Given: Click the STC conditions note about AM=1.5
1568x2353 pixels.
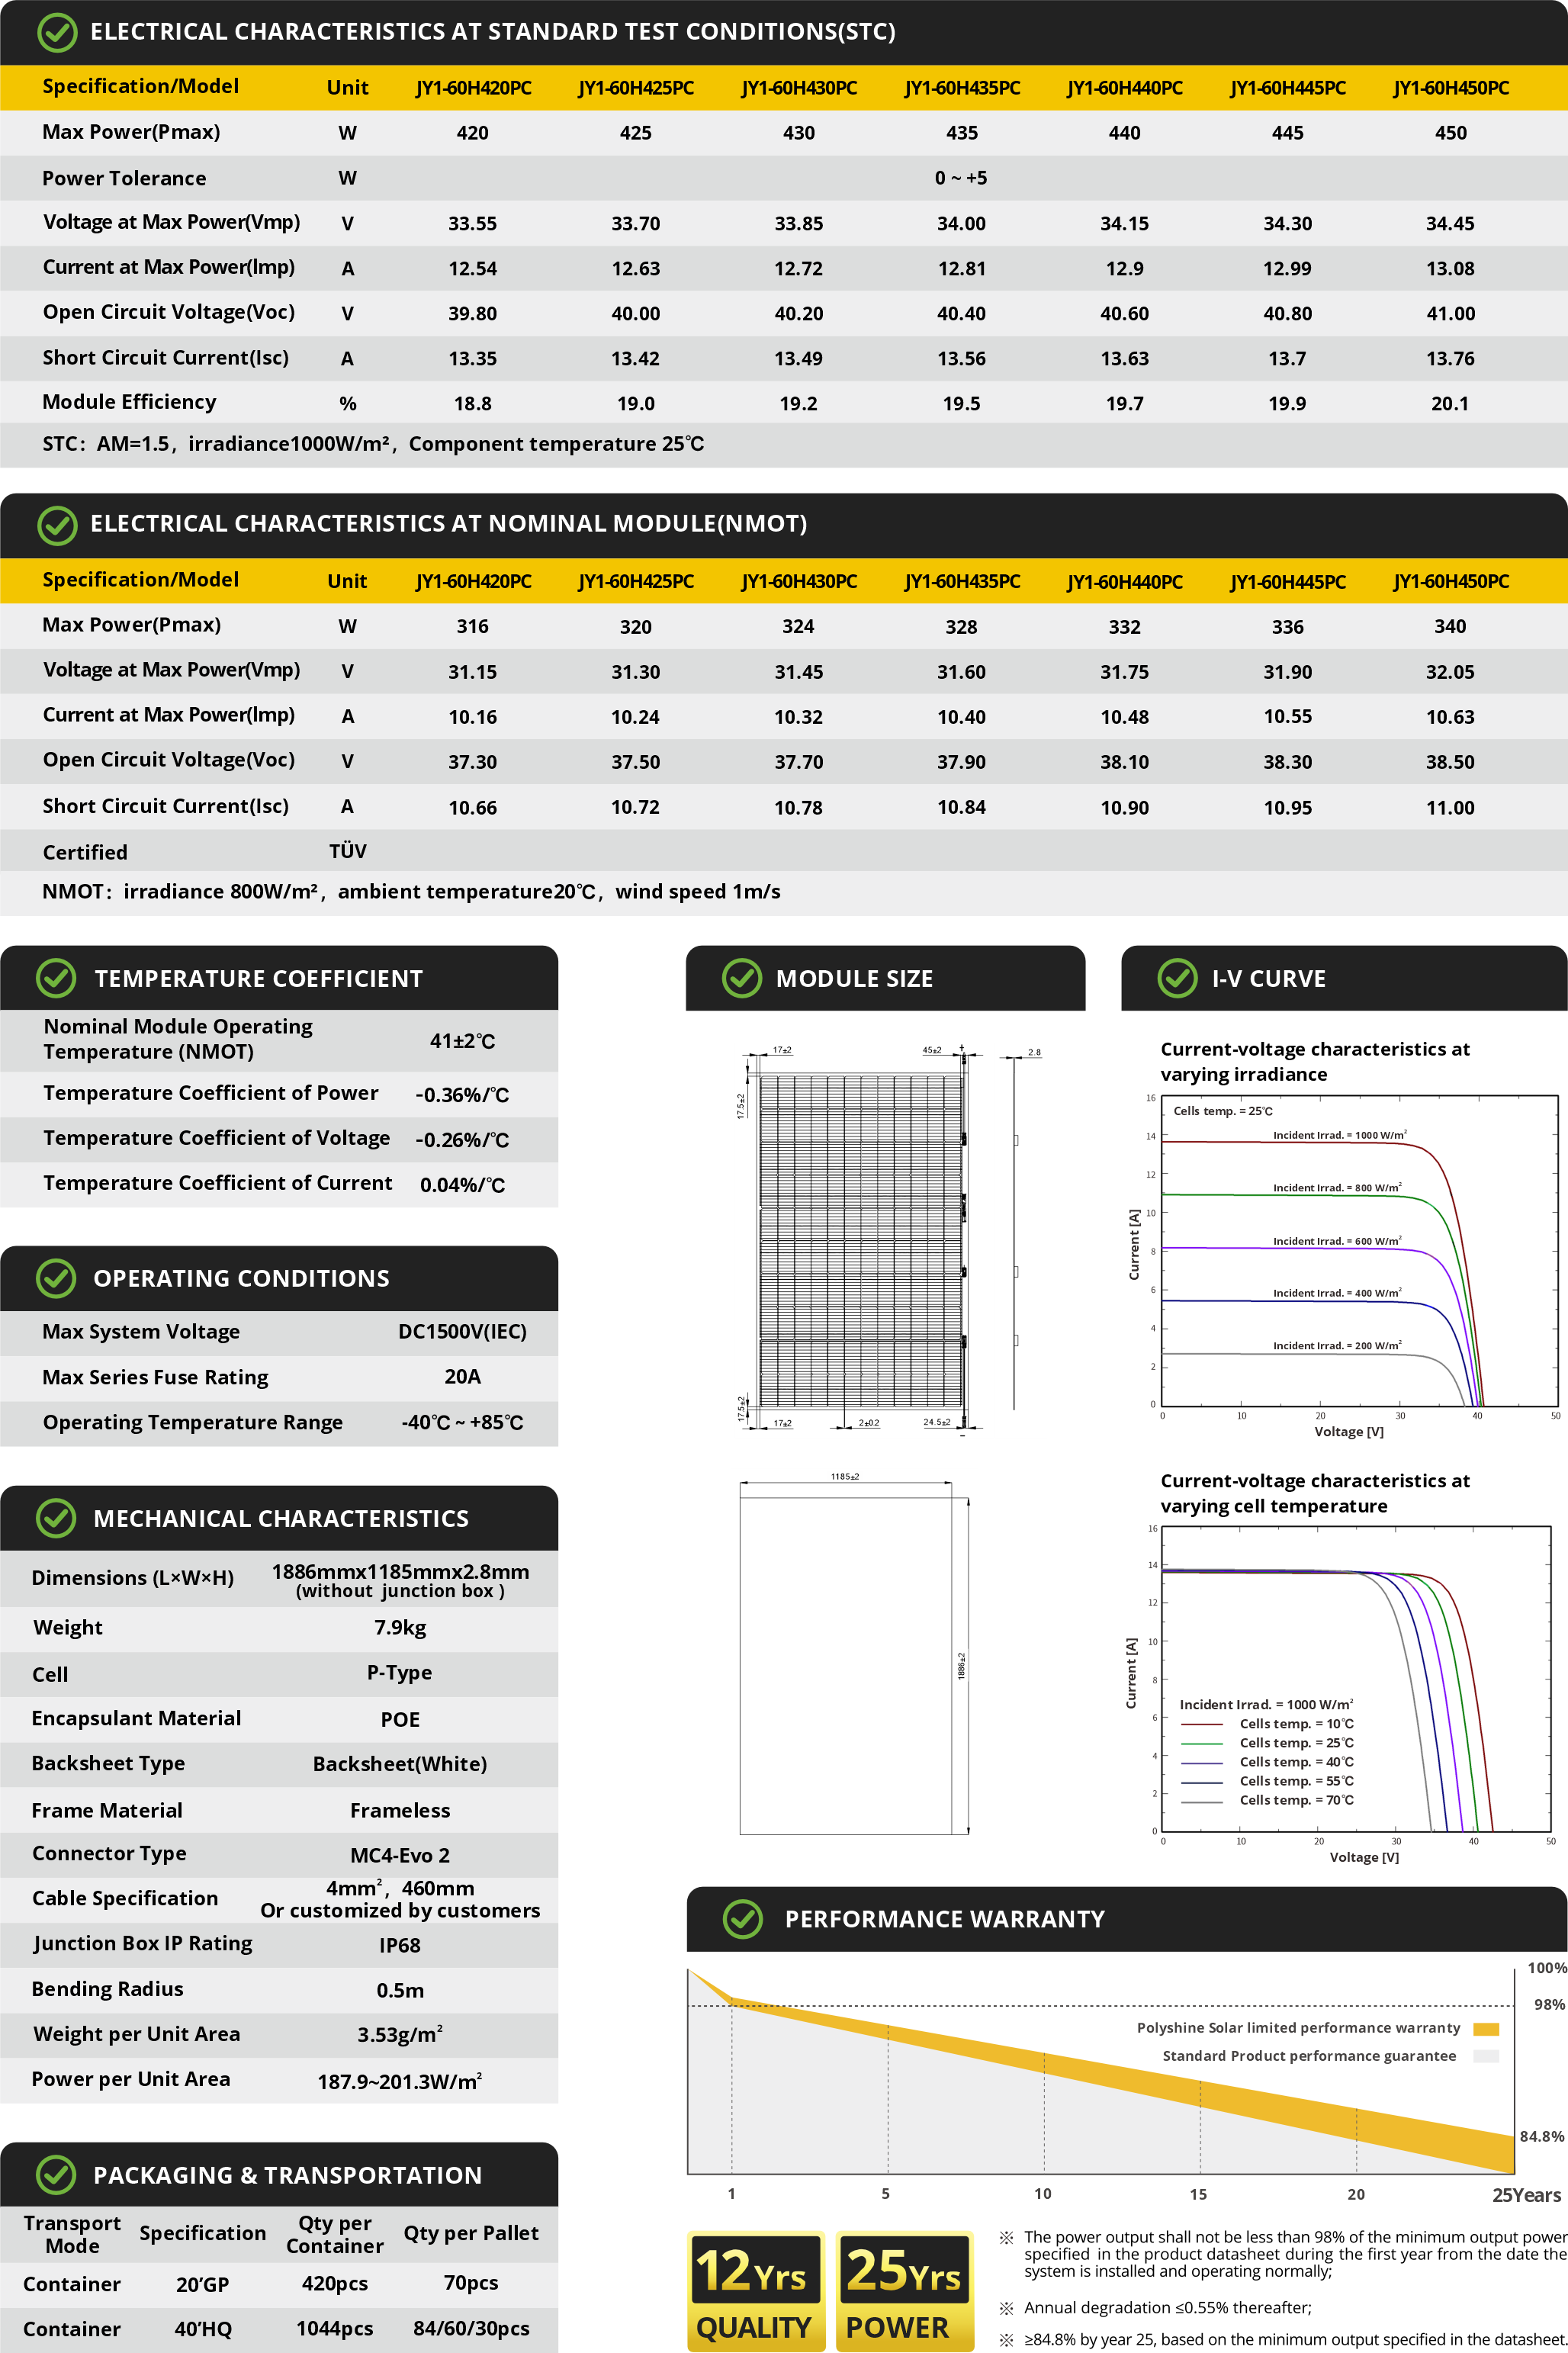Looking at the screenshot, I should [x=373, y=444].
